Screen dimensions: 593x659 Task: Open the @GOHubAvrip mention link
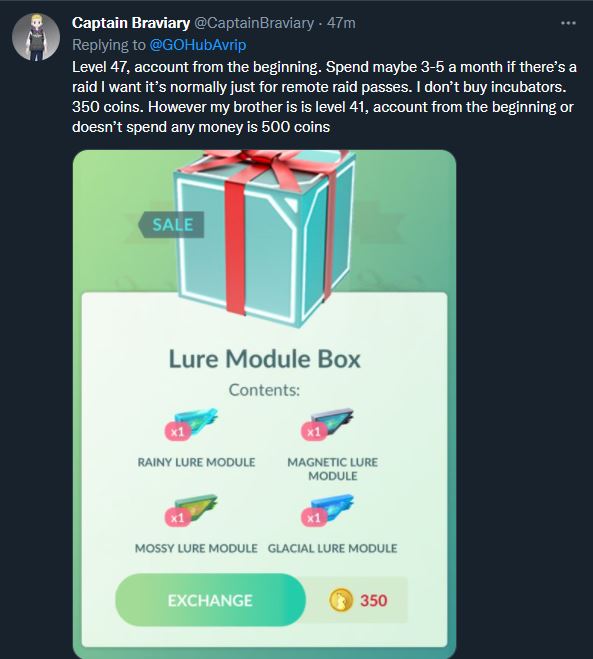tap(198, 45)
